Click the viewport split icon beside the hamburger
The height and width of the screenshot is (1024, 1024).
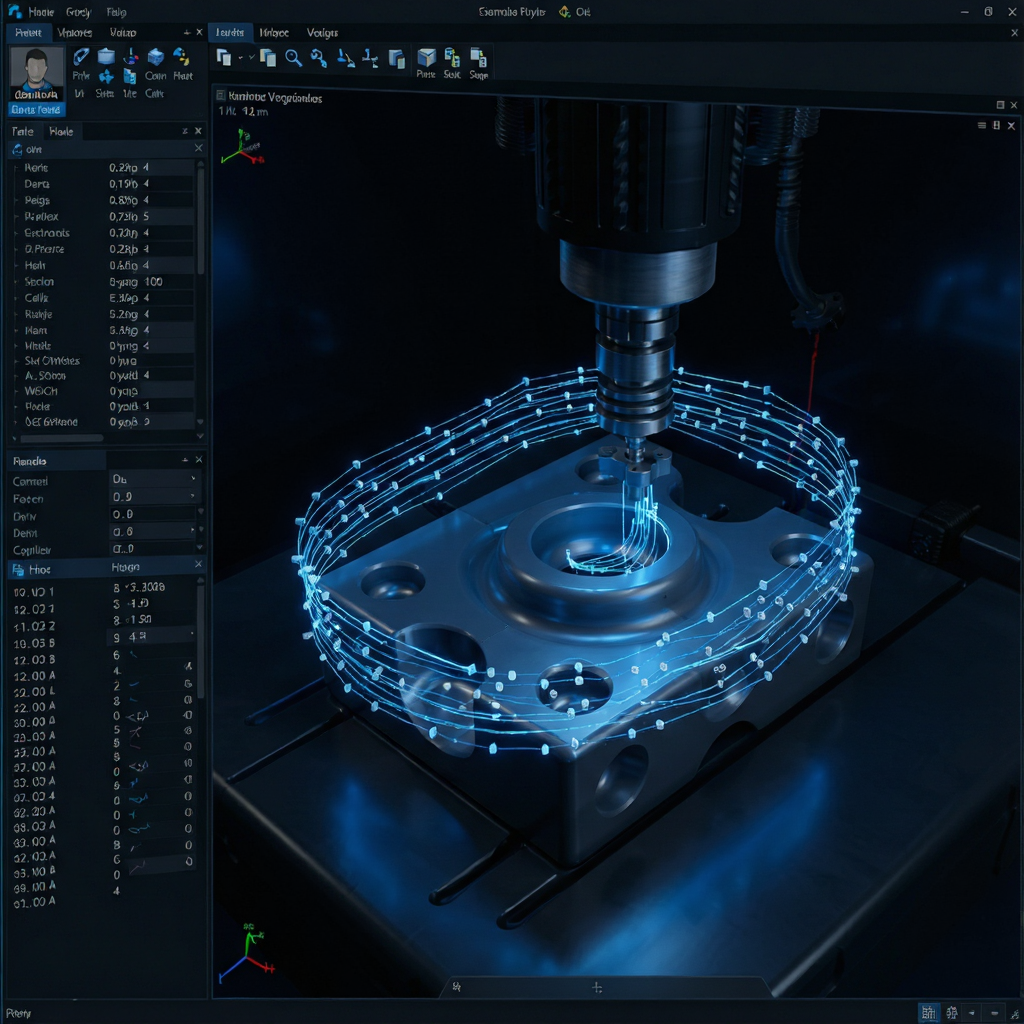(997, 125)
